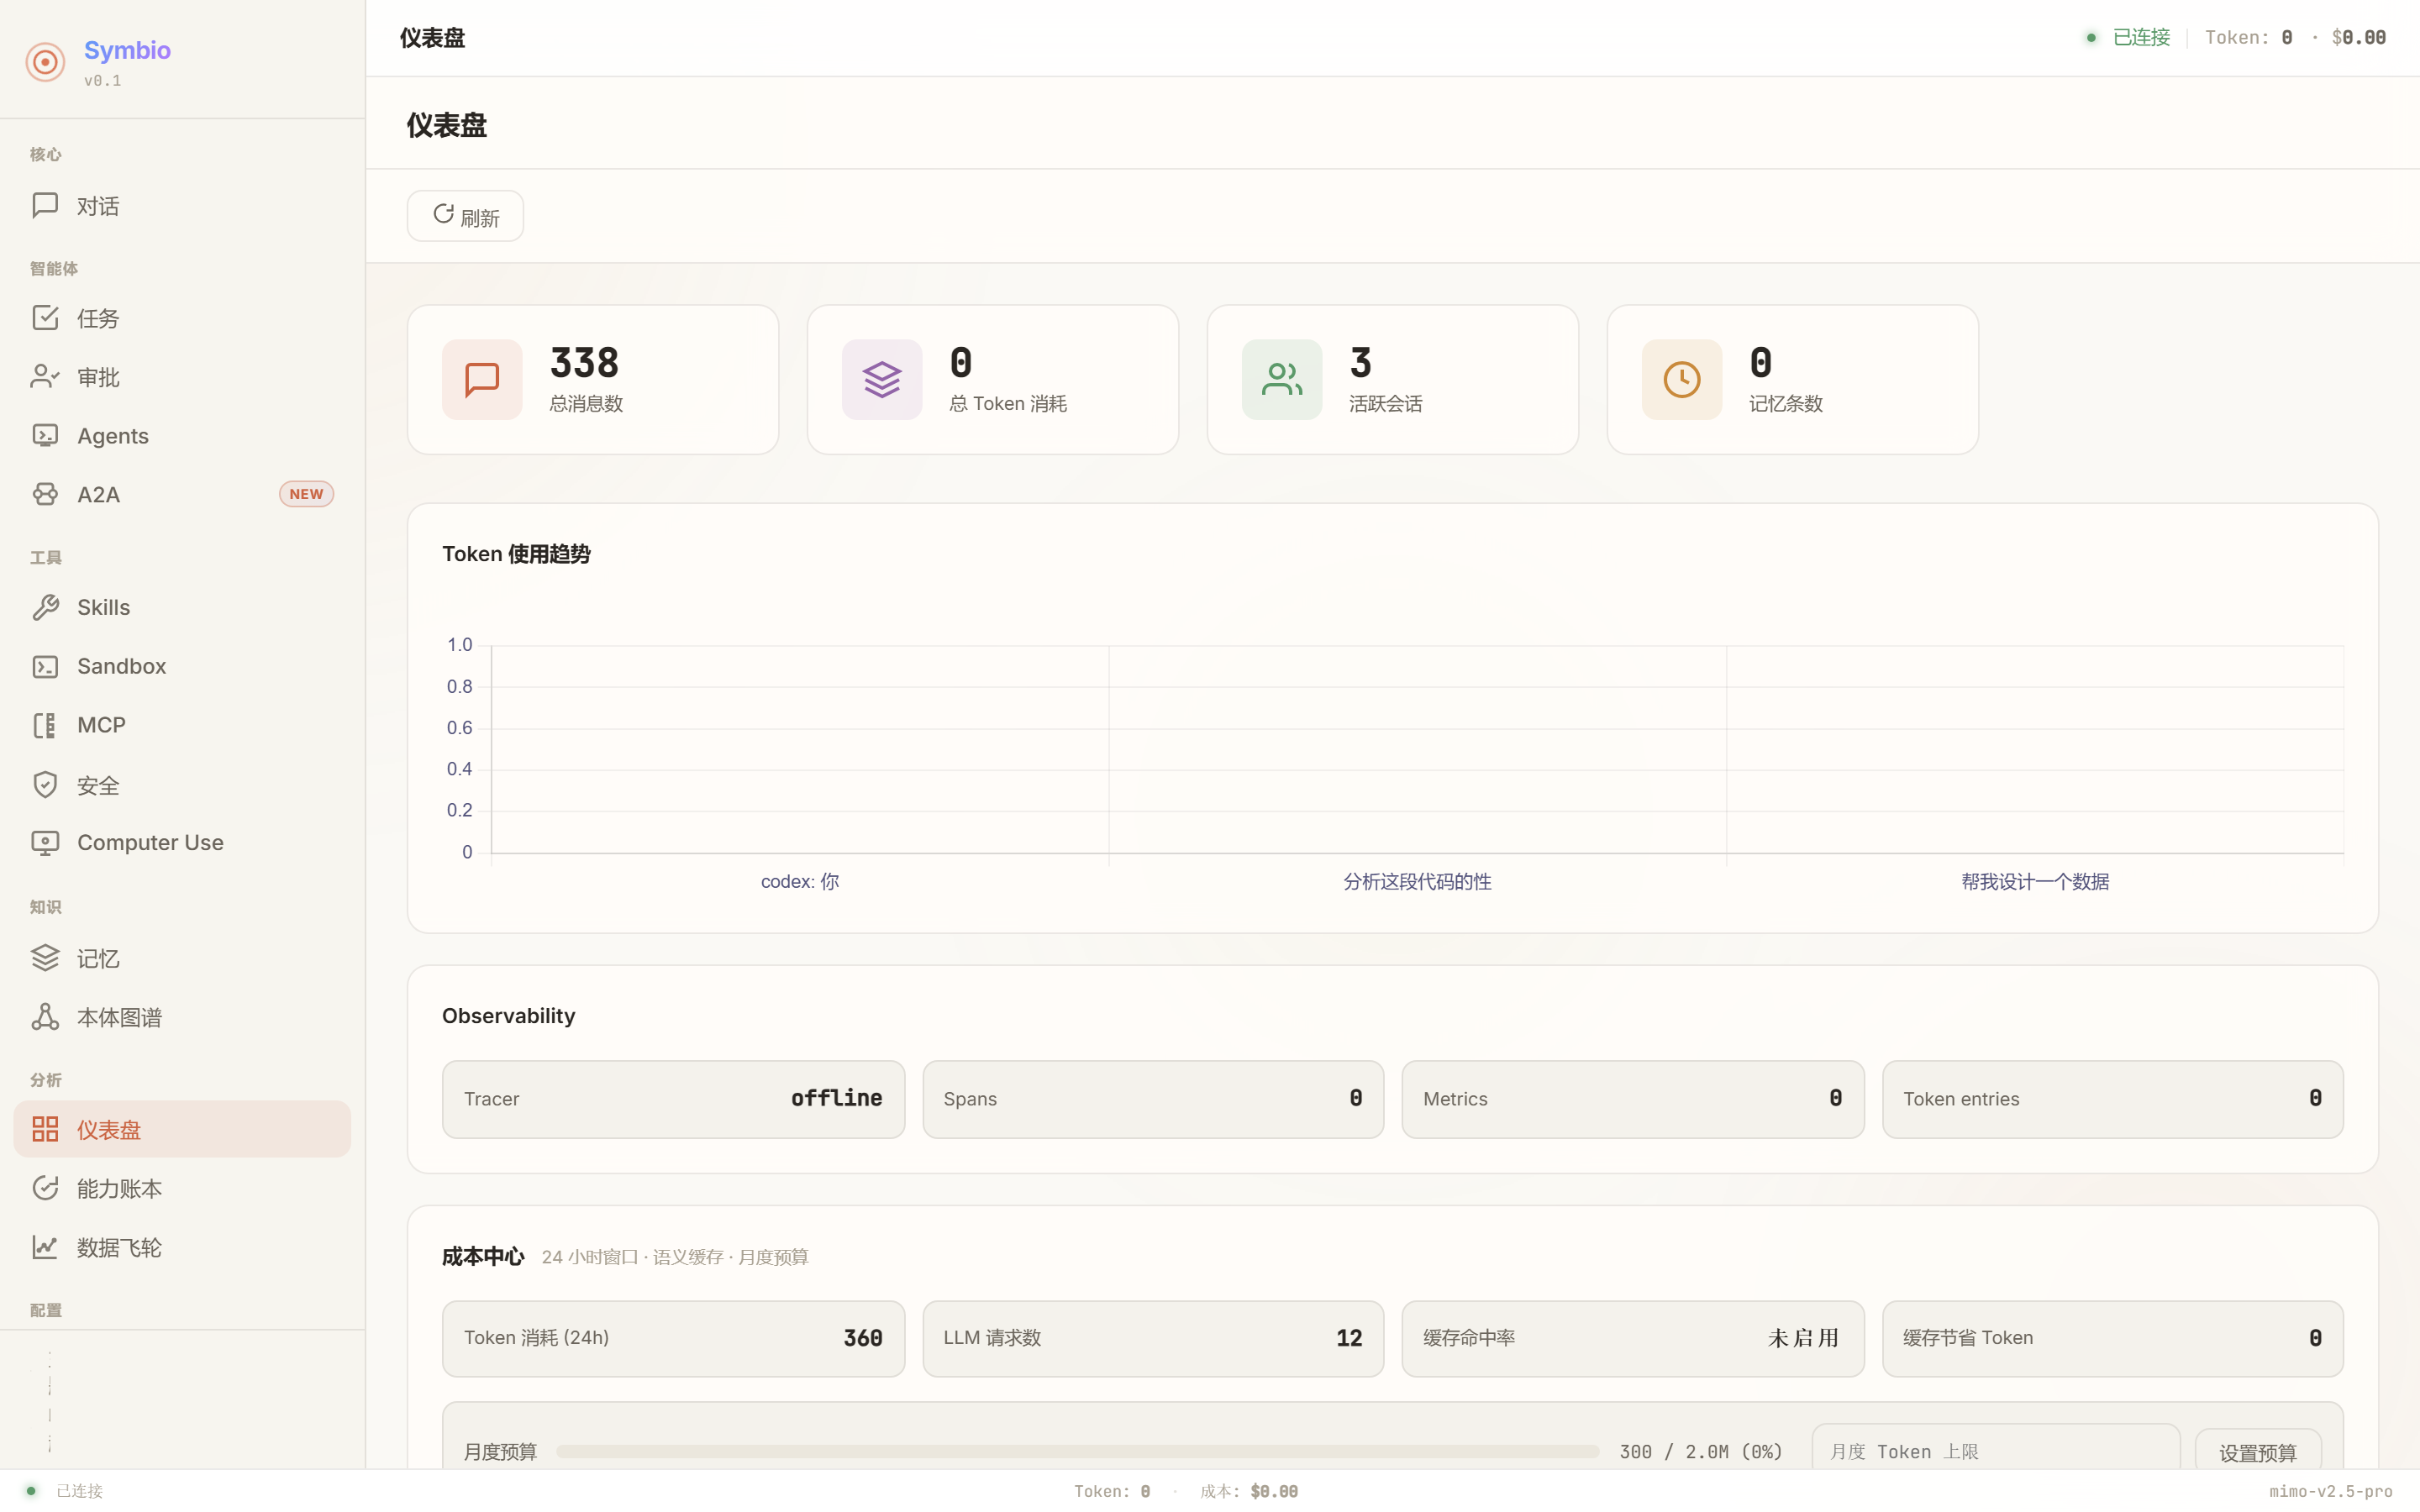Click the 记忆条数 clock card icon

tap(1682, 380)
